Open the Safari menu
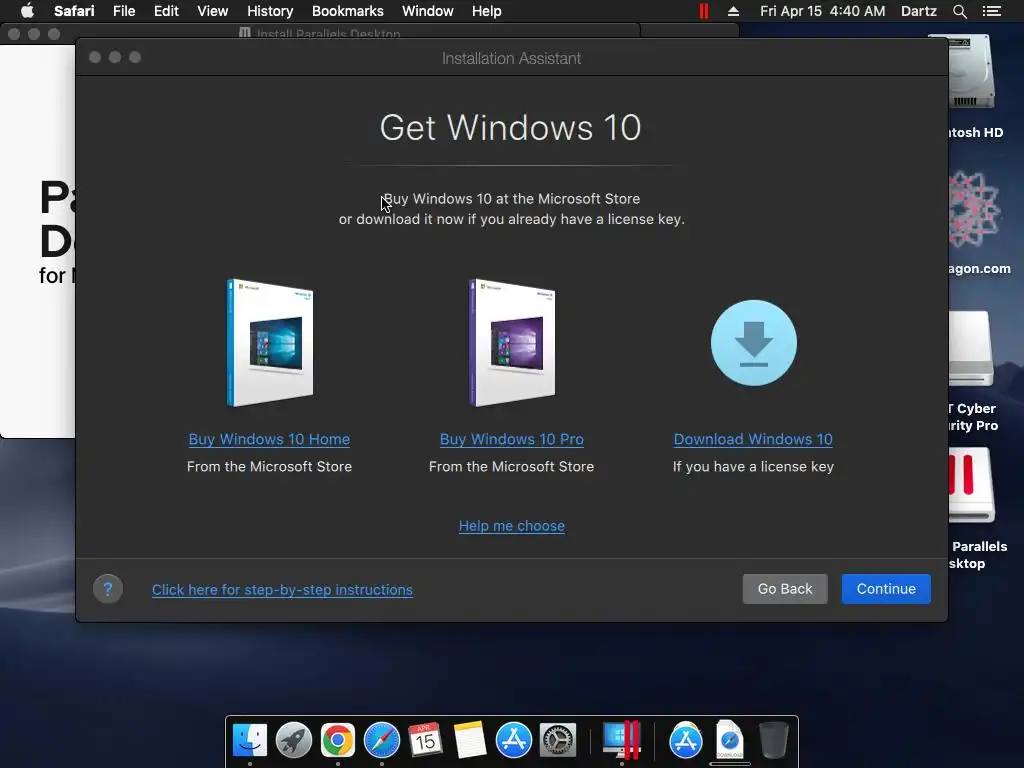Screen dimensions: 1024x768 (x=74, y=11)
